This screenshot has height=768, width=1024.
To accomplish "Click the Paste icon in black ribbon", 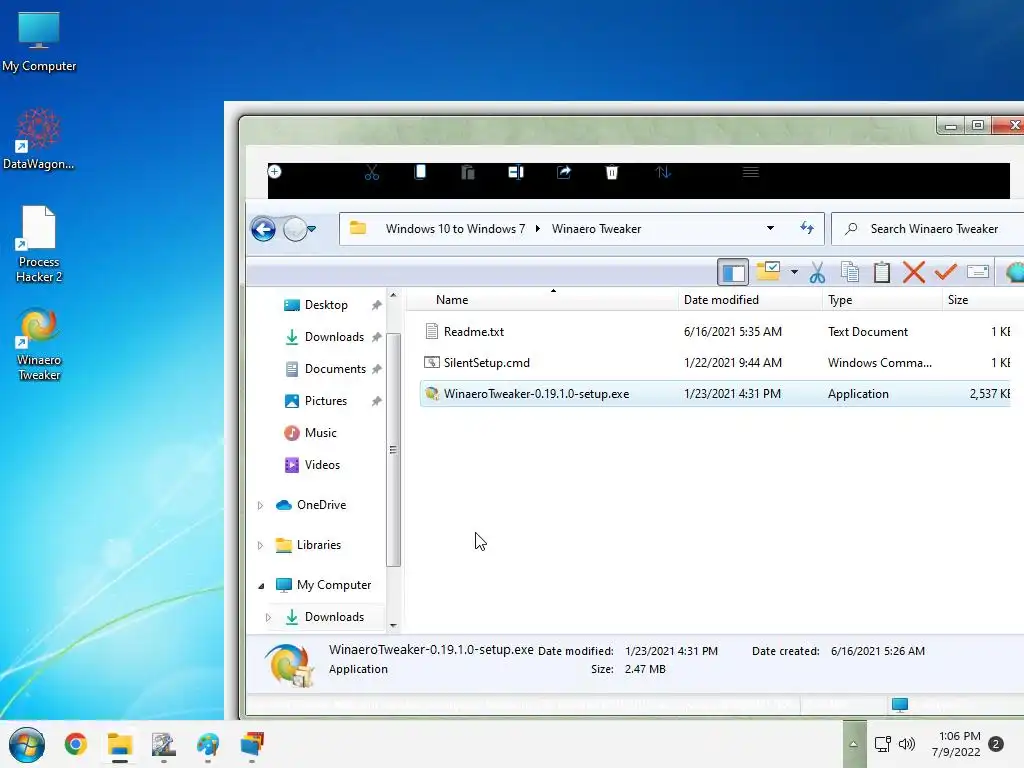I will [x=468, y=172].
